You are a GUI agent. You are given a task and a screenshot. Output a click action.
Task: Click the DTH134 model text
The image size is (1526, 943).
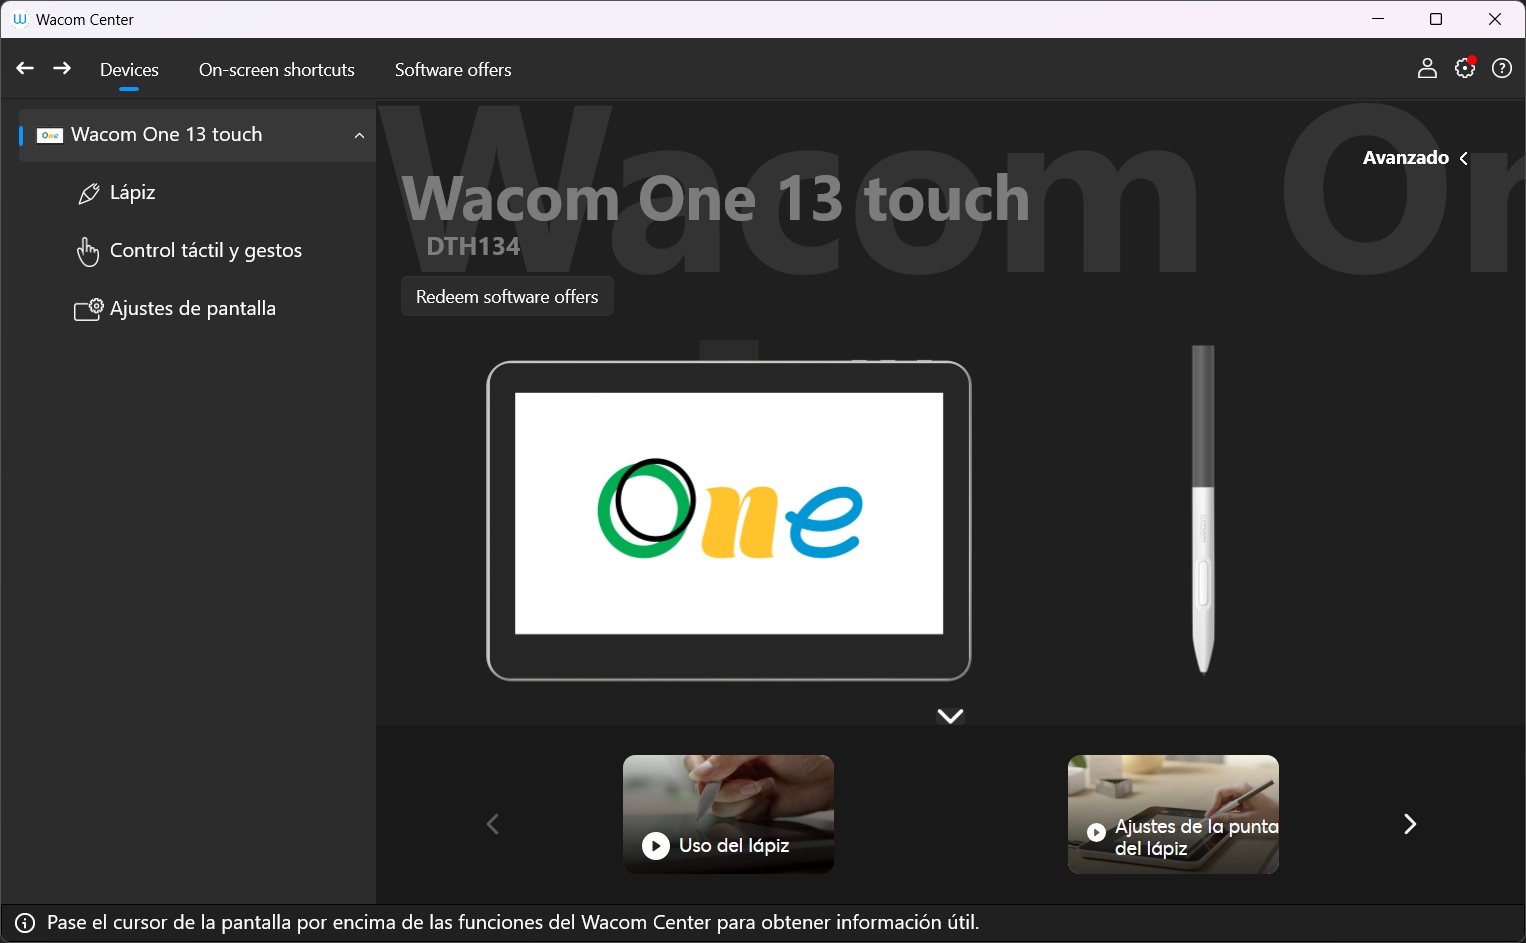pos(473,247)
